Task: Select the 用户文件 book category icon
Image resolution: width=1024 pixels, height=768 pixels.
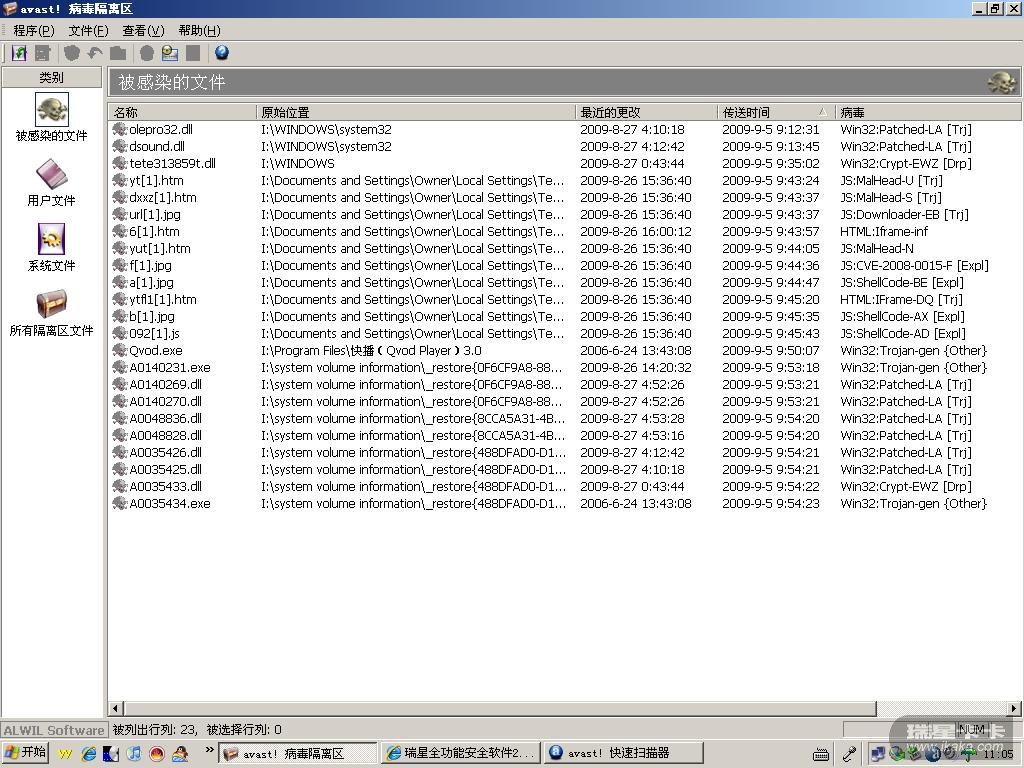Action: click(x=52, y=174)
